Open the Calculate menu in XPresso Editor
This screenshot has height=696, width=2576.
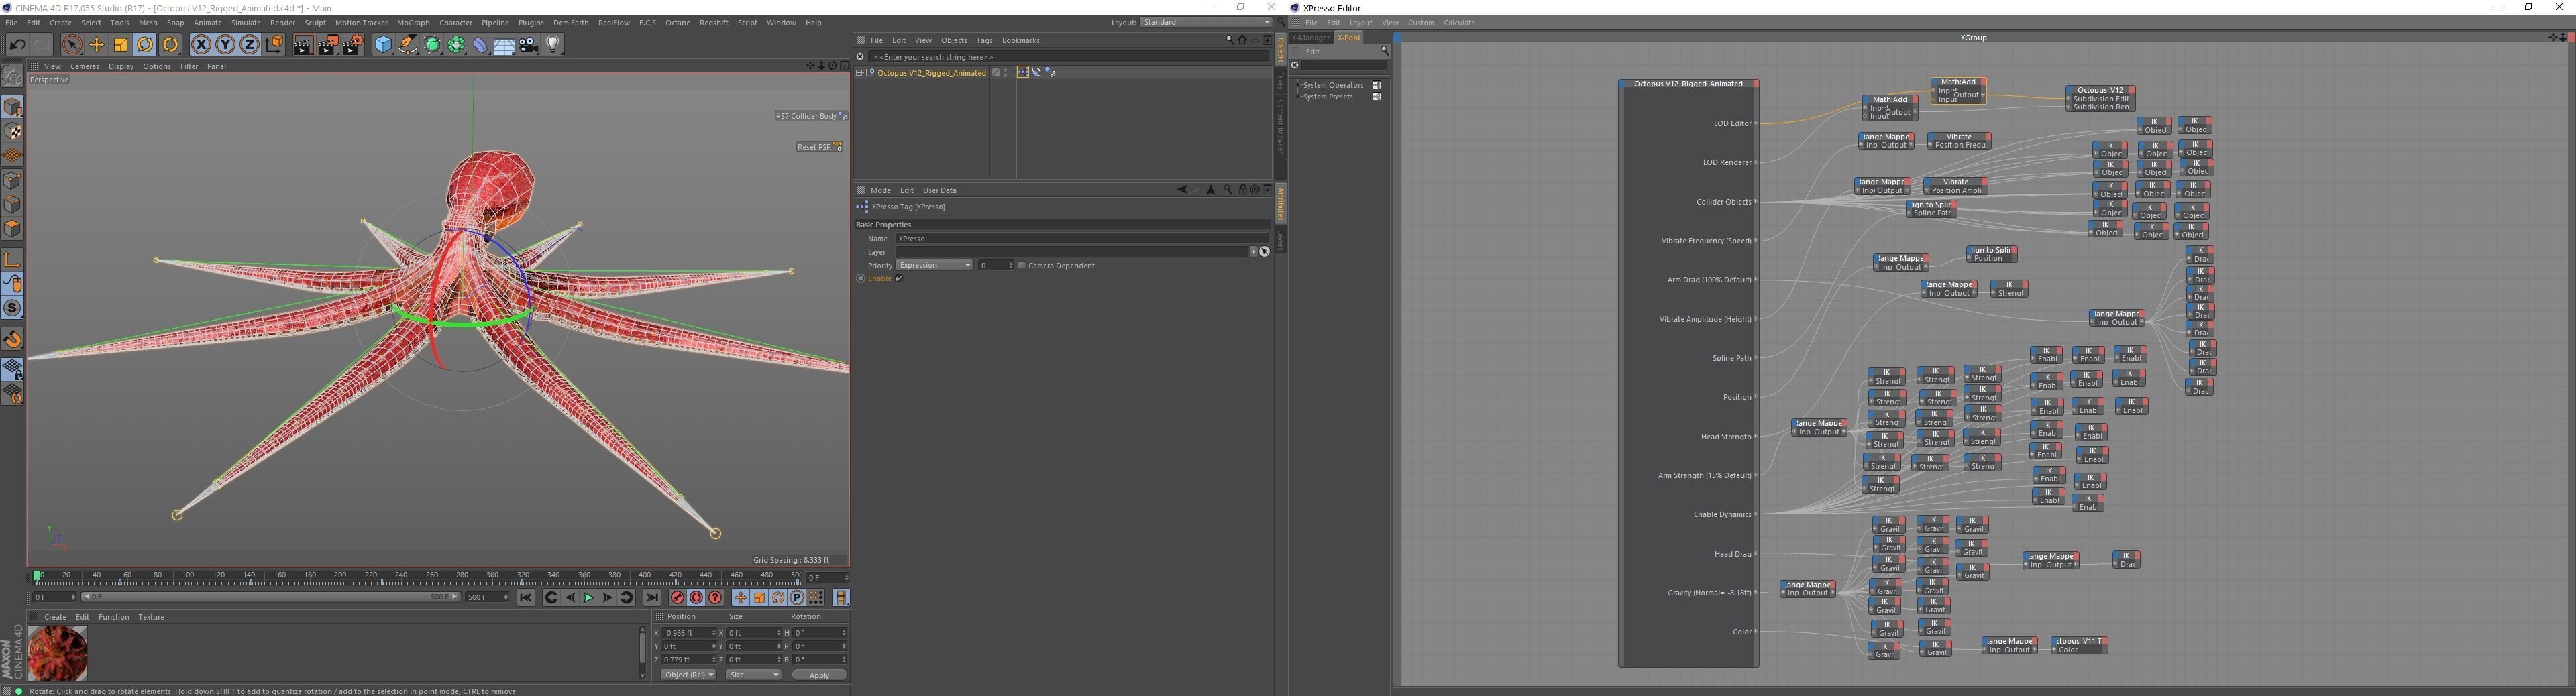point(1459,23)
